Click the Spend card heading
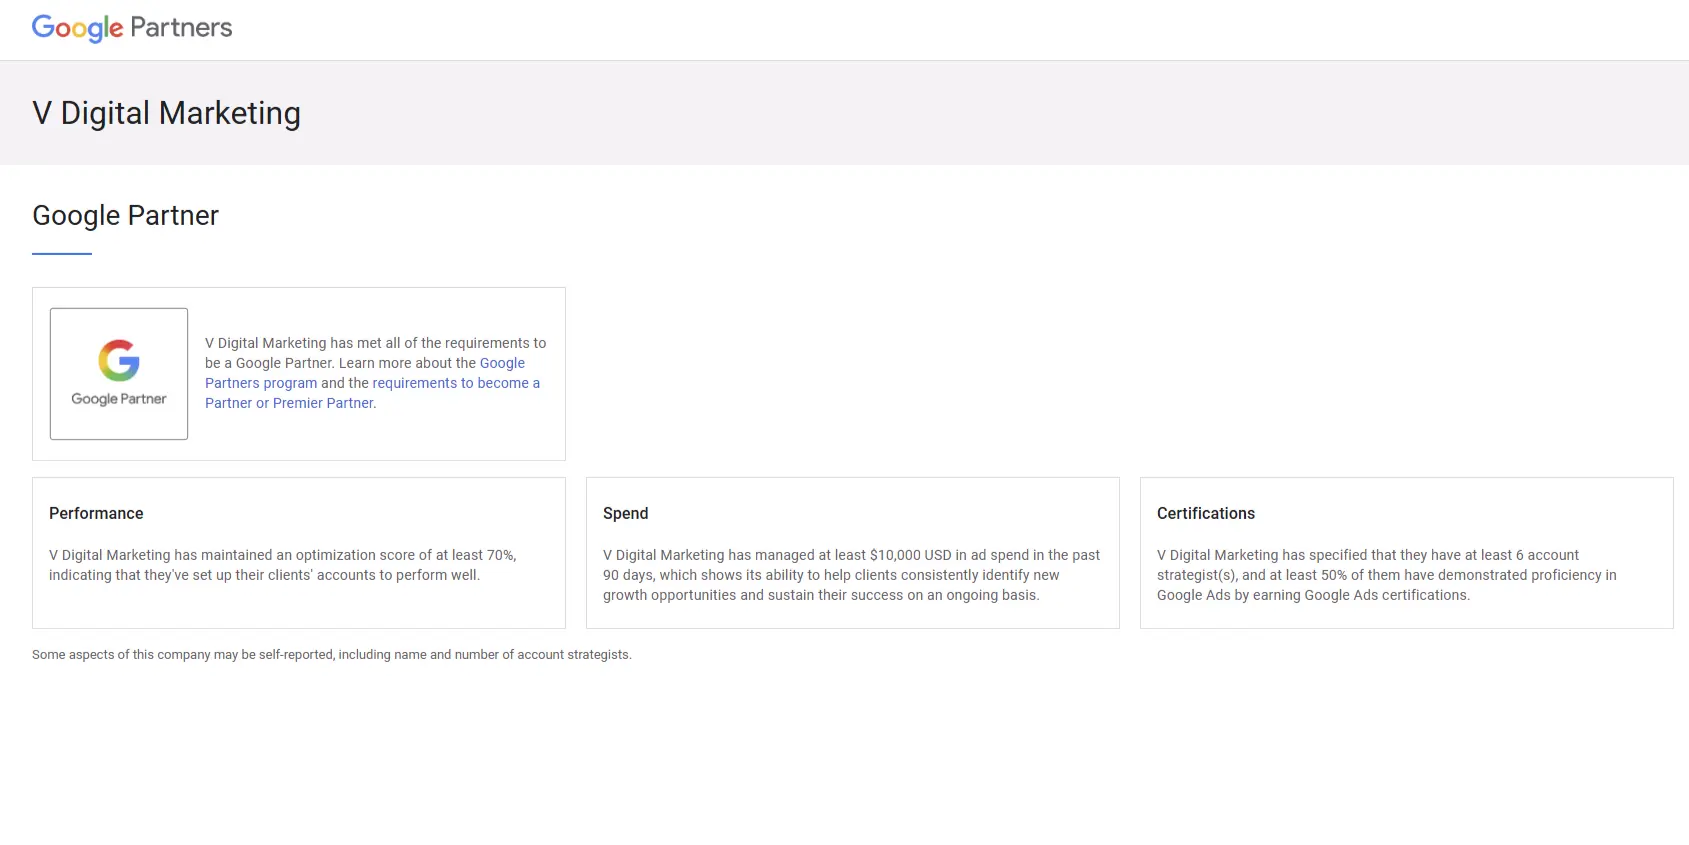The height and width of the screenshot is (845, 1689). pyautogui.click(x=626, y=513)
